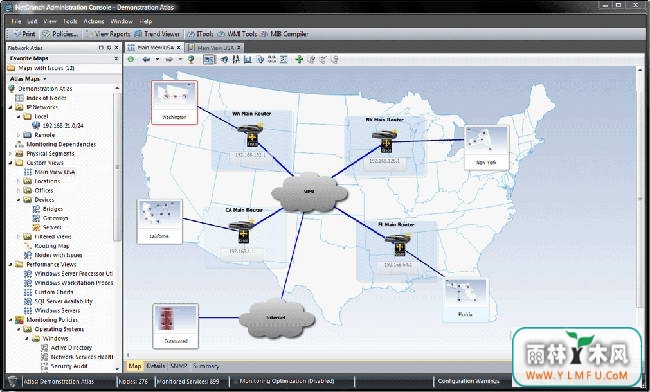Image resolution: width=650 pixels, height=392 pixels.
Task: Click the Washington map thumbnail
Action: click(174, 102)
